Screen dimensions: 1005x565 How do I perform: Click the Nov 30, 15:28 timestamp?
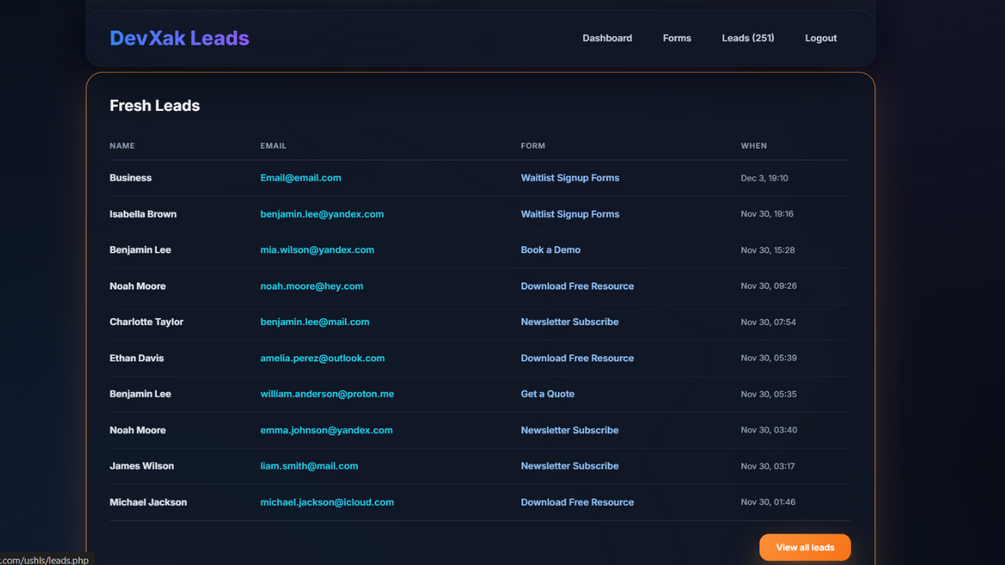point(767,250)
